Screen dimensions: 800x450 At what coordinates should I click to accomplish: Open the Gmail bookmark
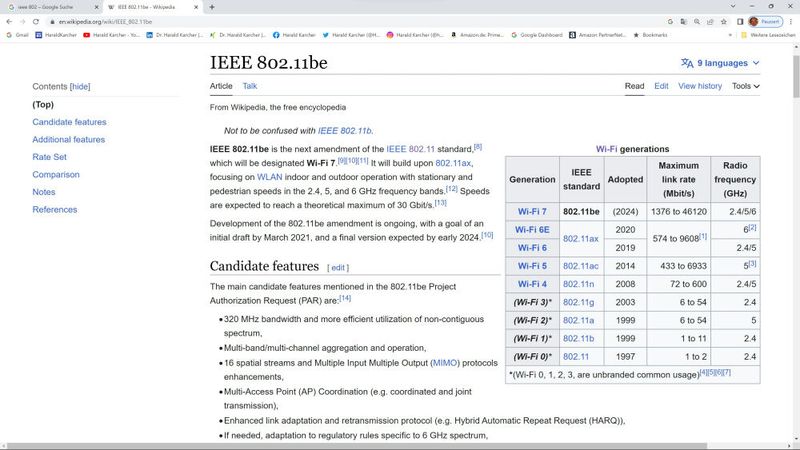(x=17, y=35)
